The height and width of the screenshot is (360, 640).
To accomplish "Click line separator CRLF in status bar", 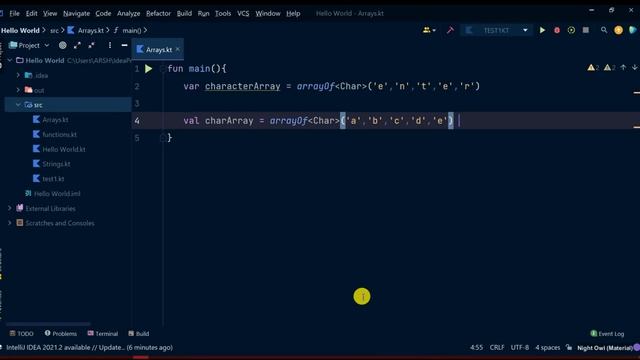I will (497, 347).
